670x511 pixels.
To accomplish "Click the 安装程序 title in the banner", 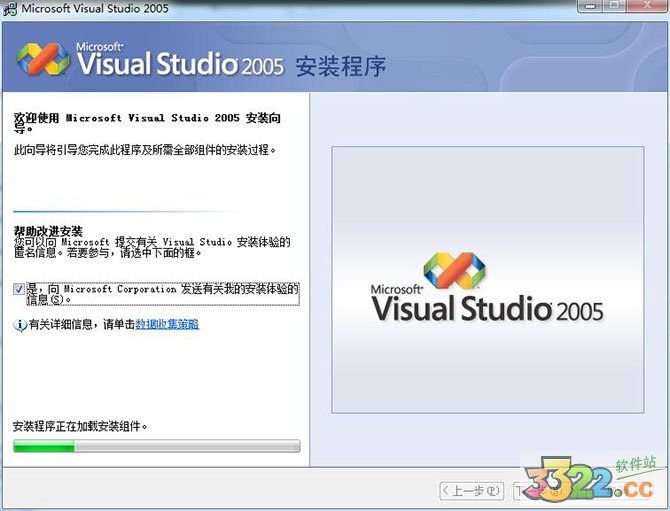I will [341, 66].
